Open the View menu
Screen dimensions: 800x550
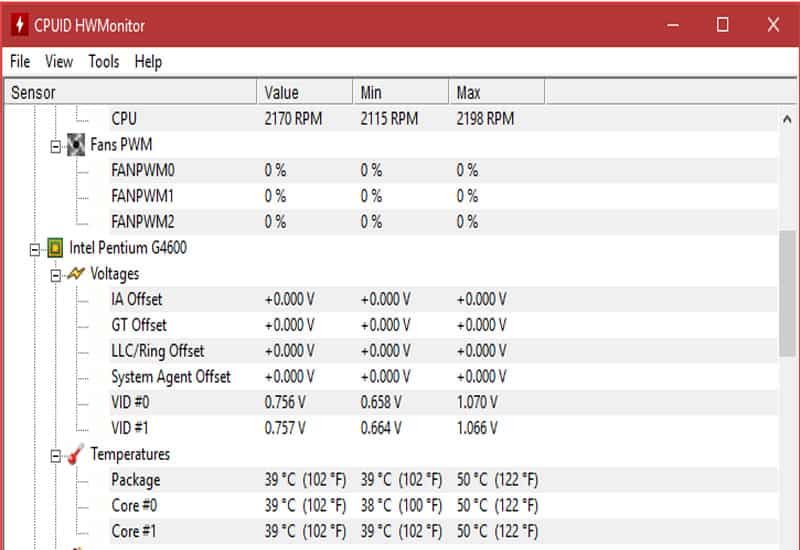click(x=59, y=62)
